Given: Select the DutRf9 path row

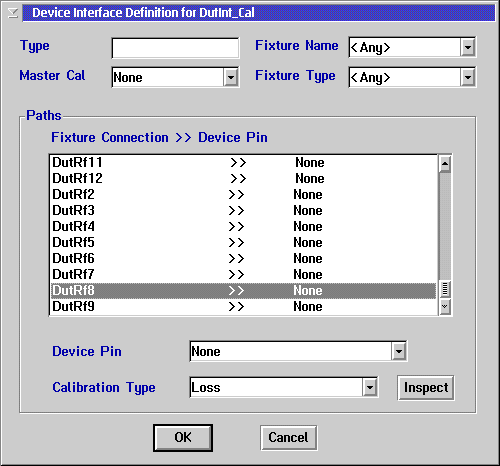Looking at the screenshot, I should point(243,307).
